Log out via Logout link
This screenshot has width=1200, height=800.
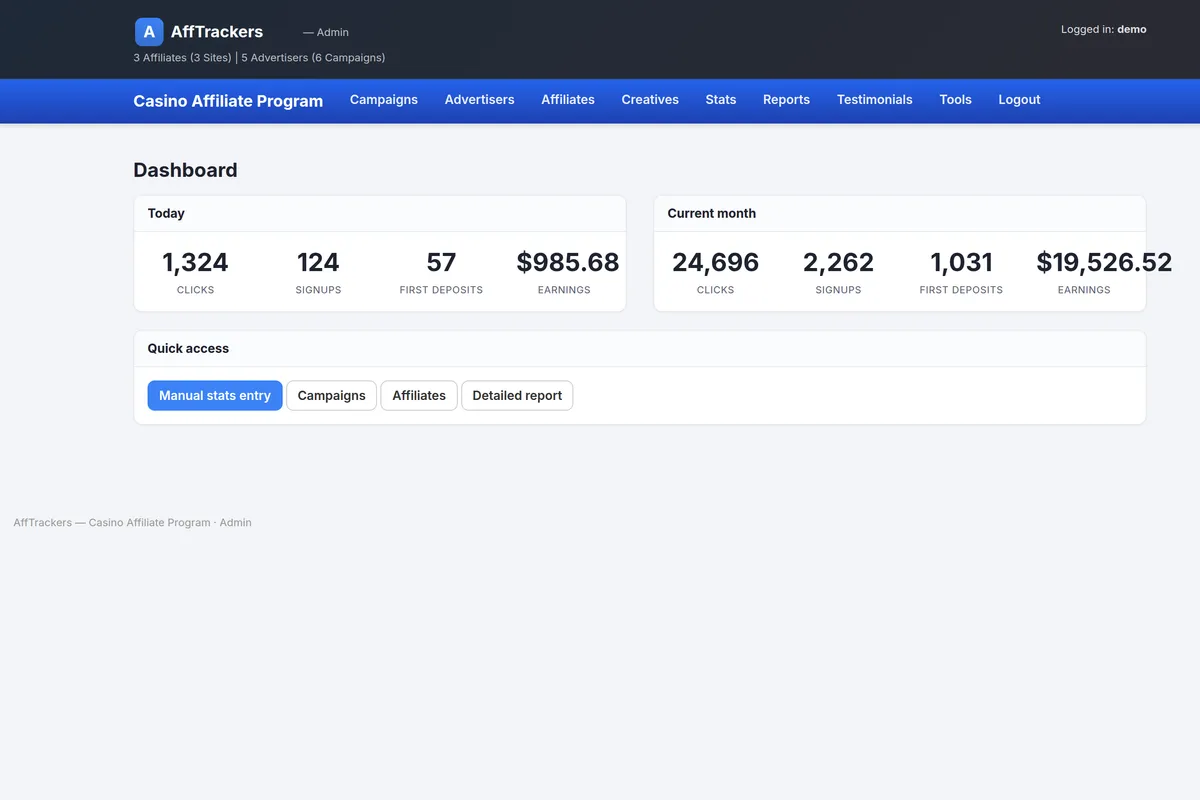coord(1019,100)
